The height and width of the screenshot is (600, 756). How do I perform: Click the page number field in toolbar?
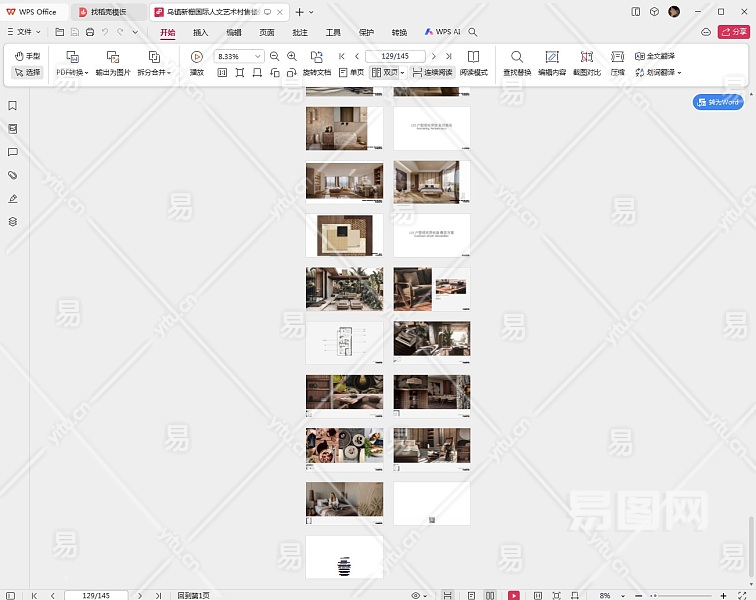coord(395,57)
